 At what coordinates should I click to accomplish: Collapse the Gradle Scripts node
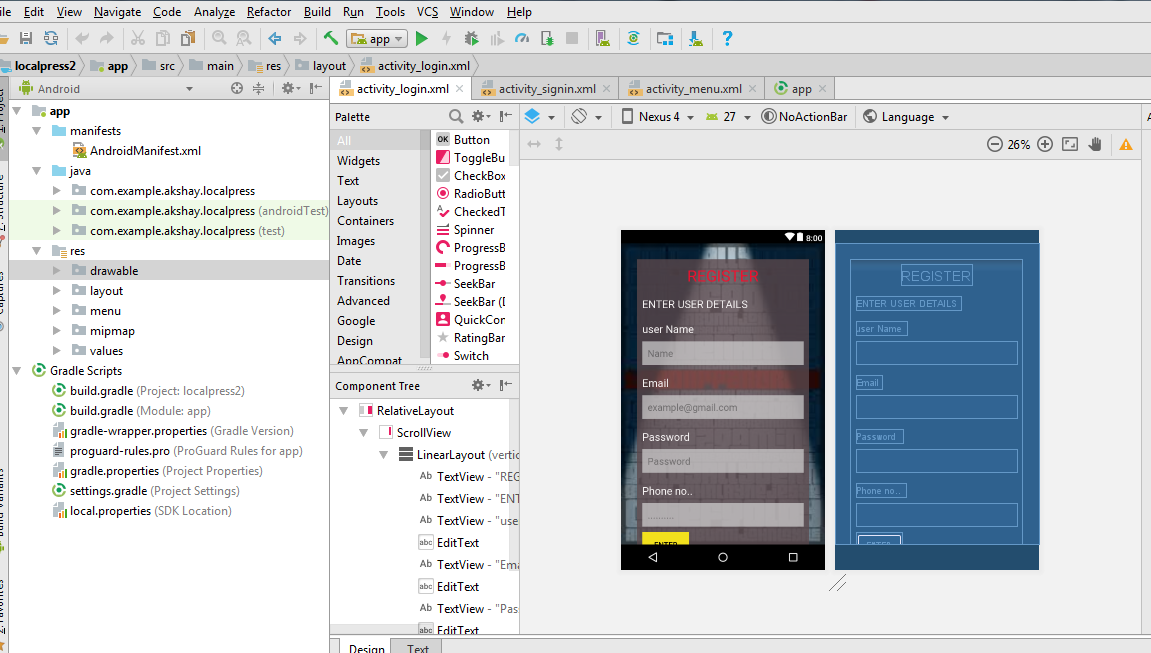[x=17, y=371]
